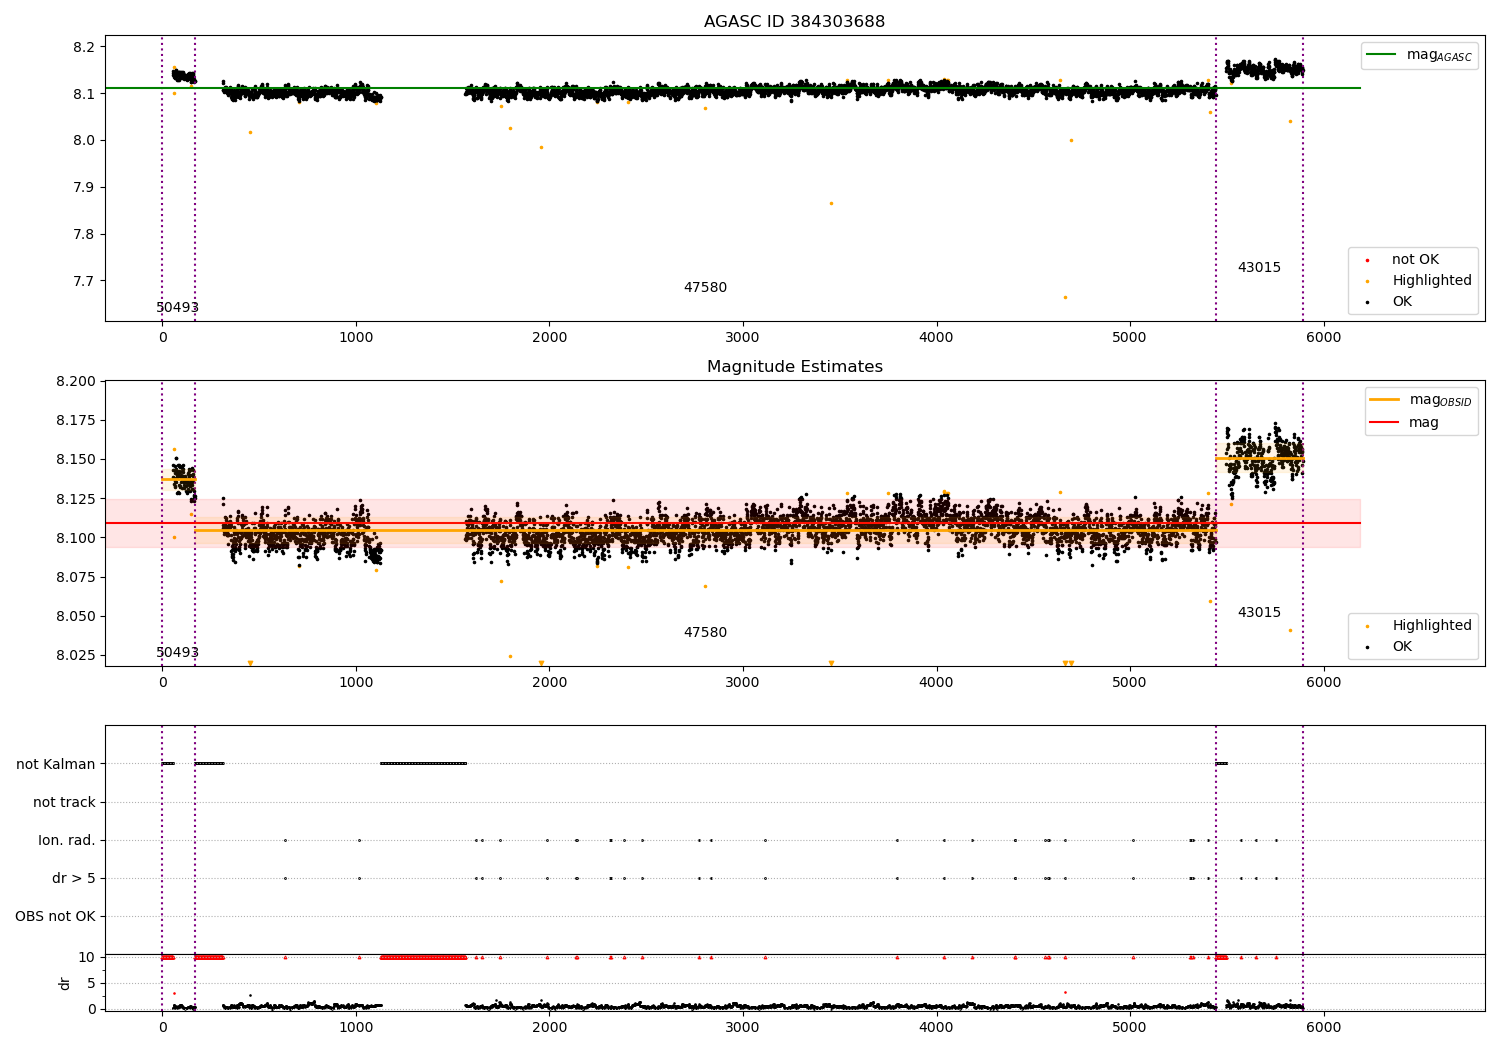The height and width of the screenshot is (1050, 1500).
Task: Click the '7.8' y-axis tick in top plot
Action: pos(85,235)
